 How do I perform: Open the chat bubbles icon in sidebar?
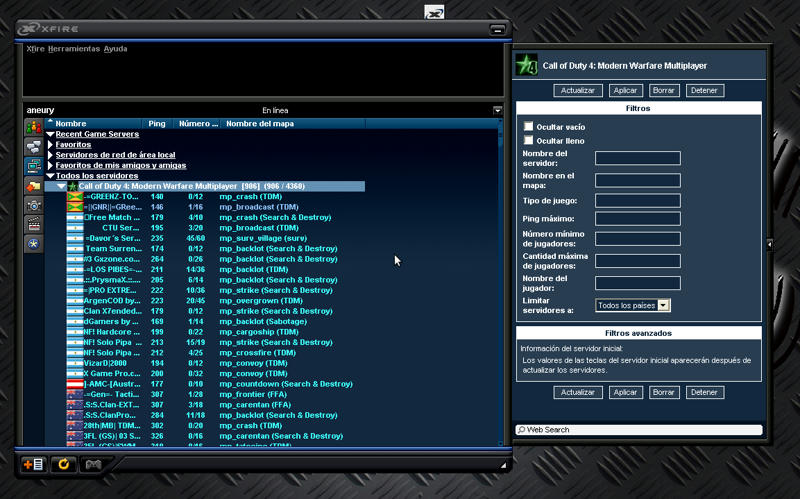[x=34, y=146]
